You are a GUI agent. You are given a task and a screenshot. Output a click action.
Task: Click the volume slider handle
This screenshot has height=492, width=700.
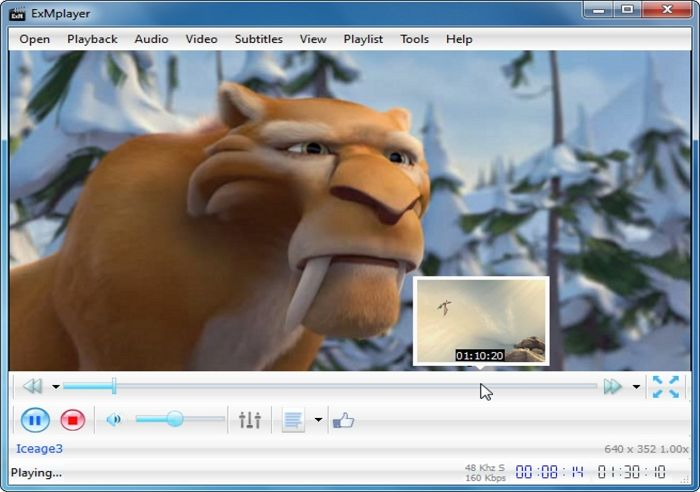coord(175,420)
